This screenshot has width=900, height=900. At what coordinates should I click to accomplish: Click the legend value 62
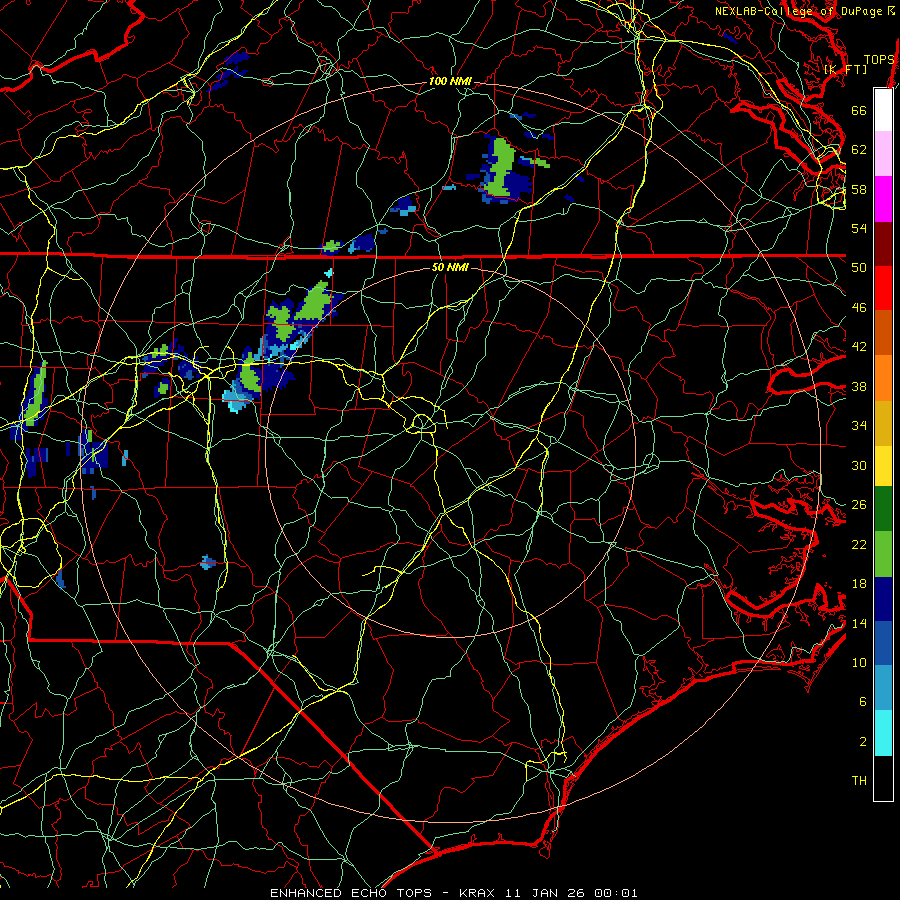click(859, 150)
